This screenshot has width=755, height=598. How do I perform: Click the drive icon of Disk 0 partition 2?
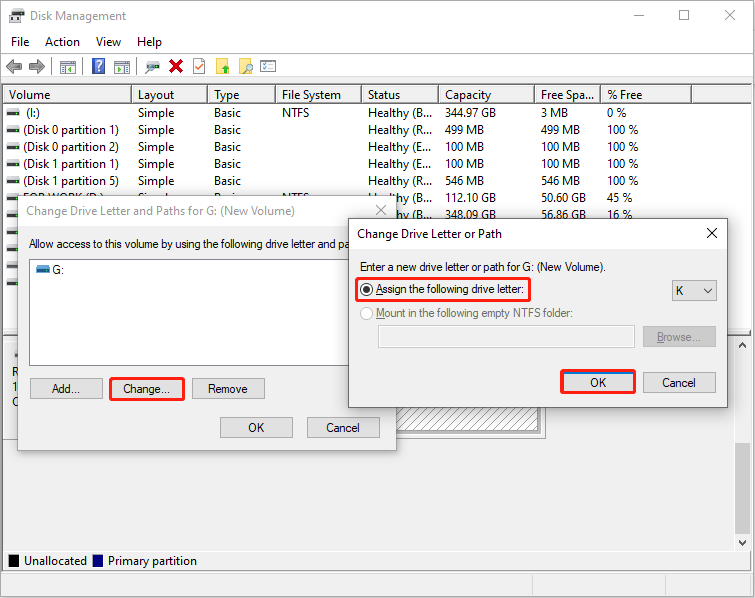click(x=13, y=147)
